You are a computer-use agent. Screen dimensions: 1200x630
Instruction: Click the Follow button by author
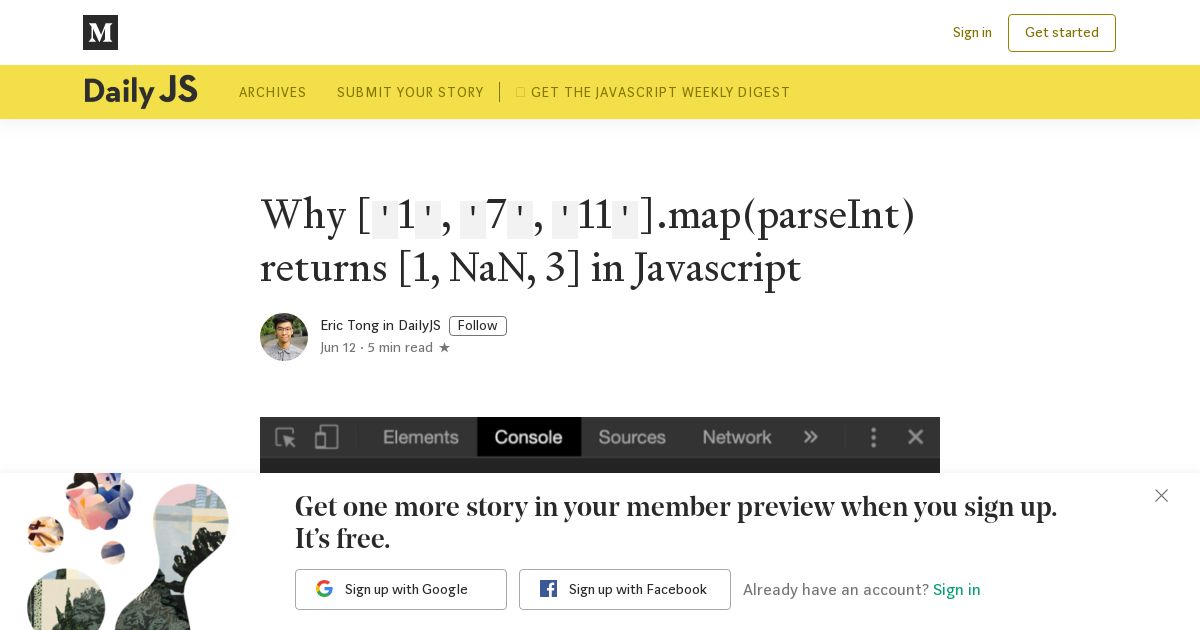(x=478, y=326)
